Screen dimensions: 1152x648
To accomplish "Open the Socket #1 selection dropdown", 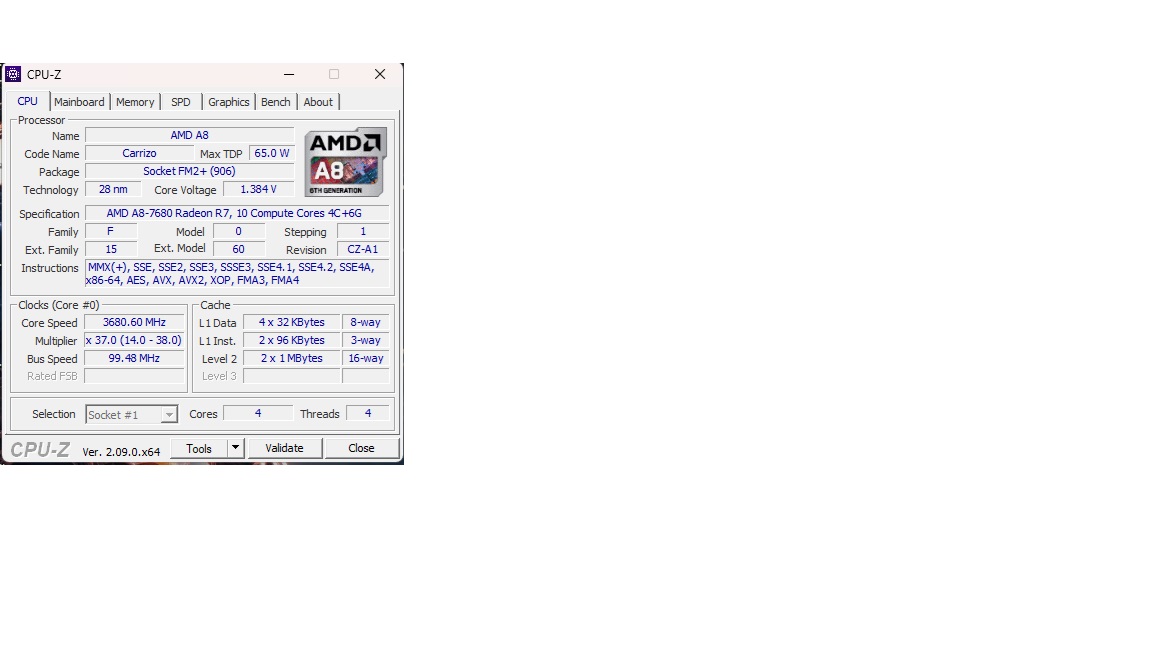I will point(132,414).
